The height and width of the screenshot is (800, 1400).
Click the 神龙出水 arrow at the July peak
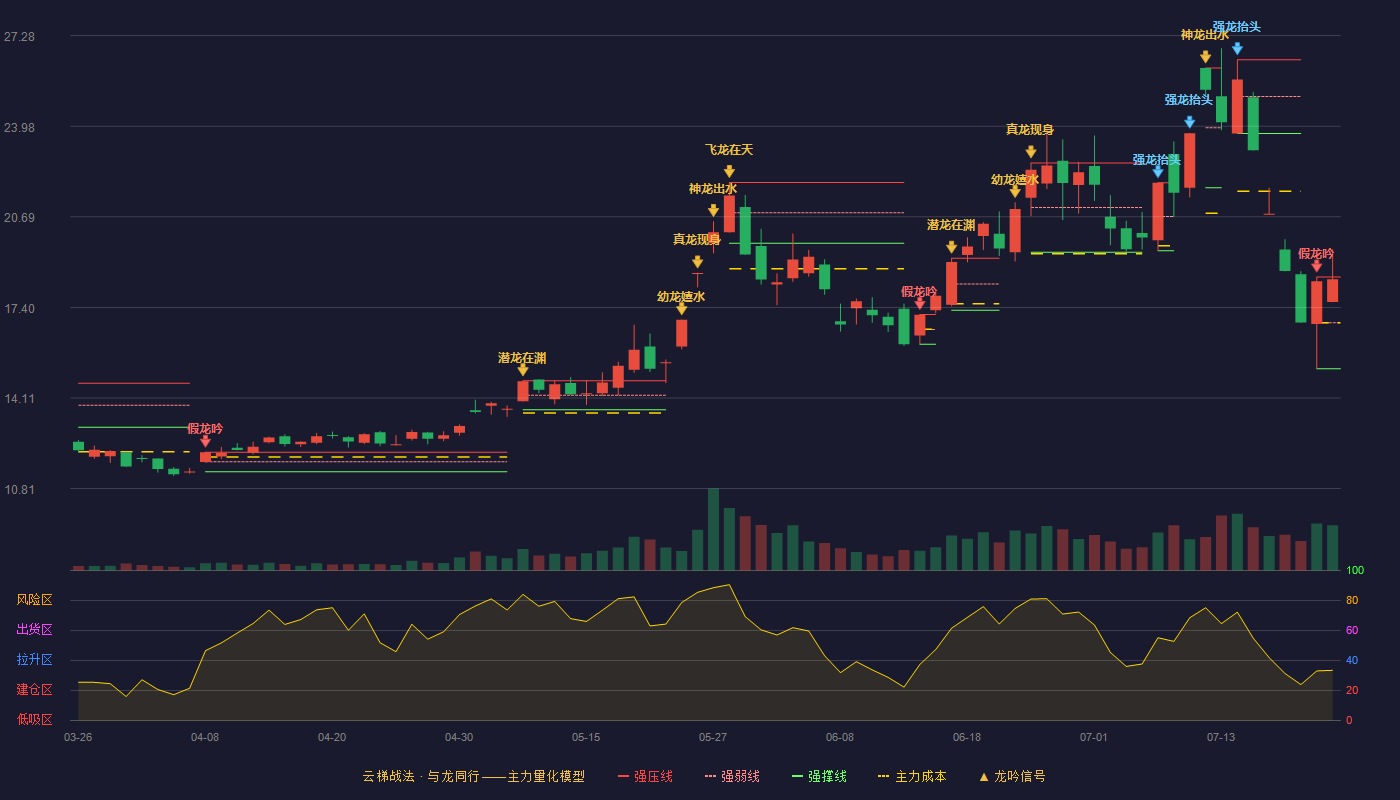(1205, 57)
